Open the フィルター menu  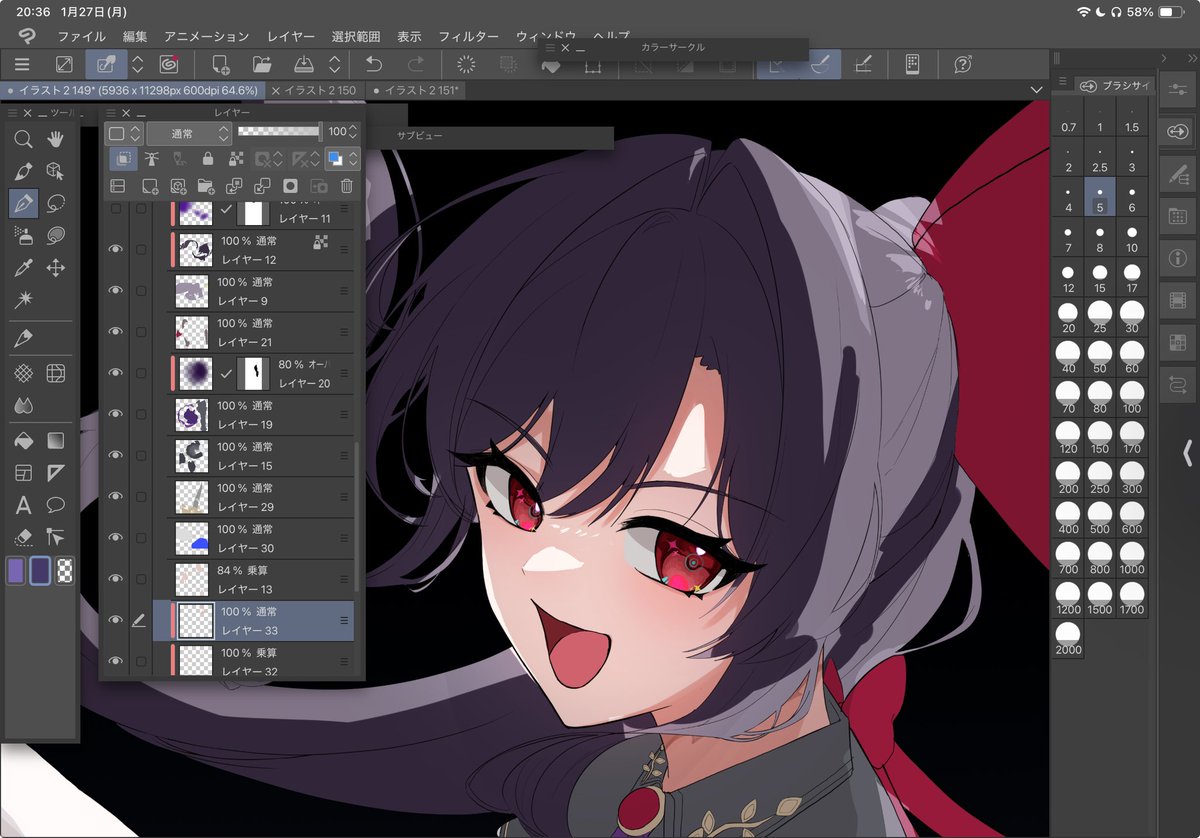click(469, 36)
